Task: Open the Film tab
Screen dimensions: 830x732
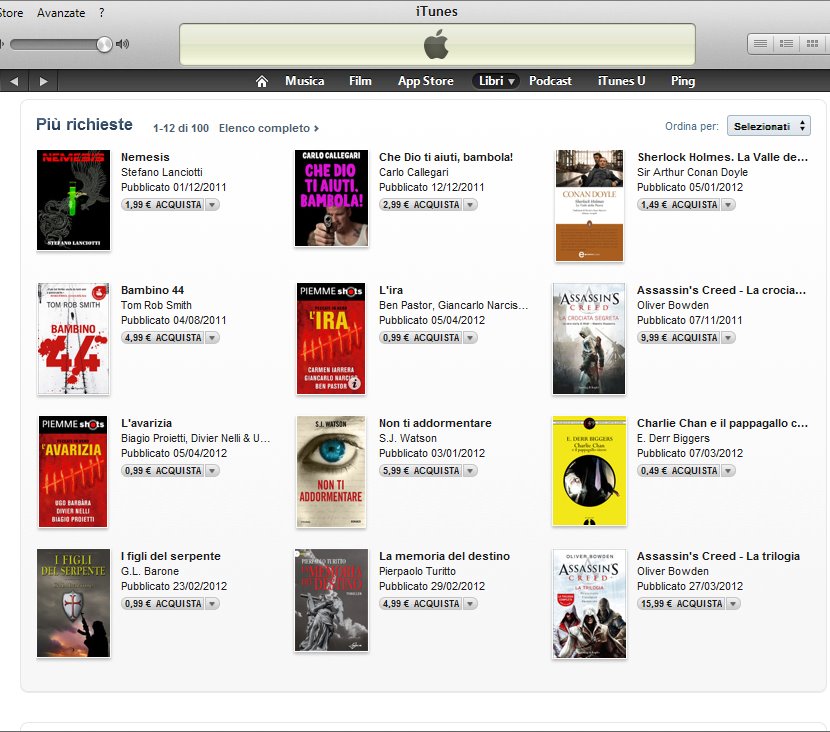Action: coord(360,81)
